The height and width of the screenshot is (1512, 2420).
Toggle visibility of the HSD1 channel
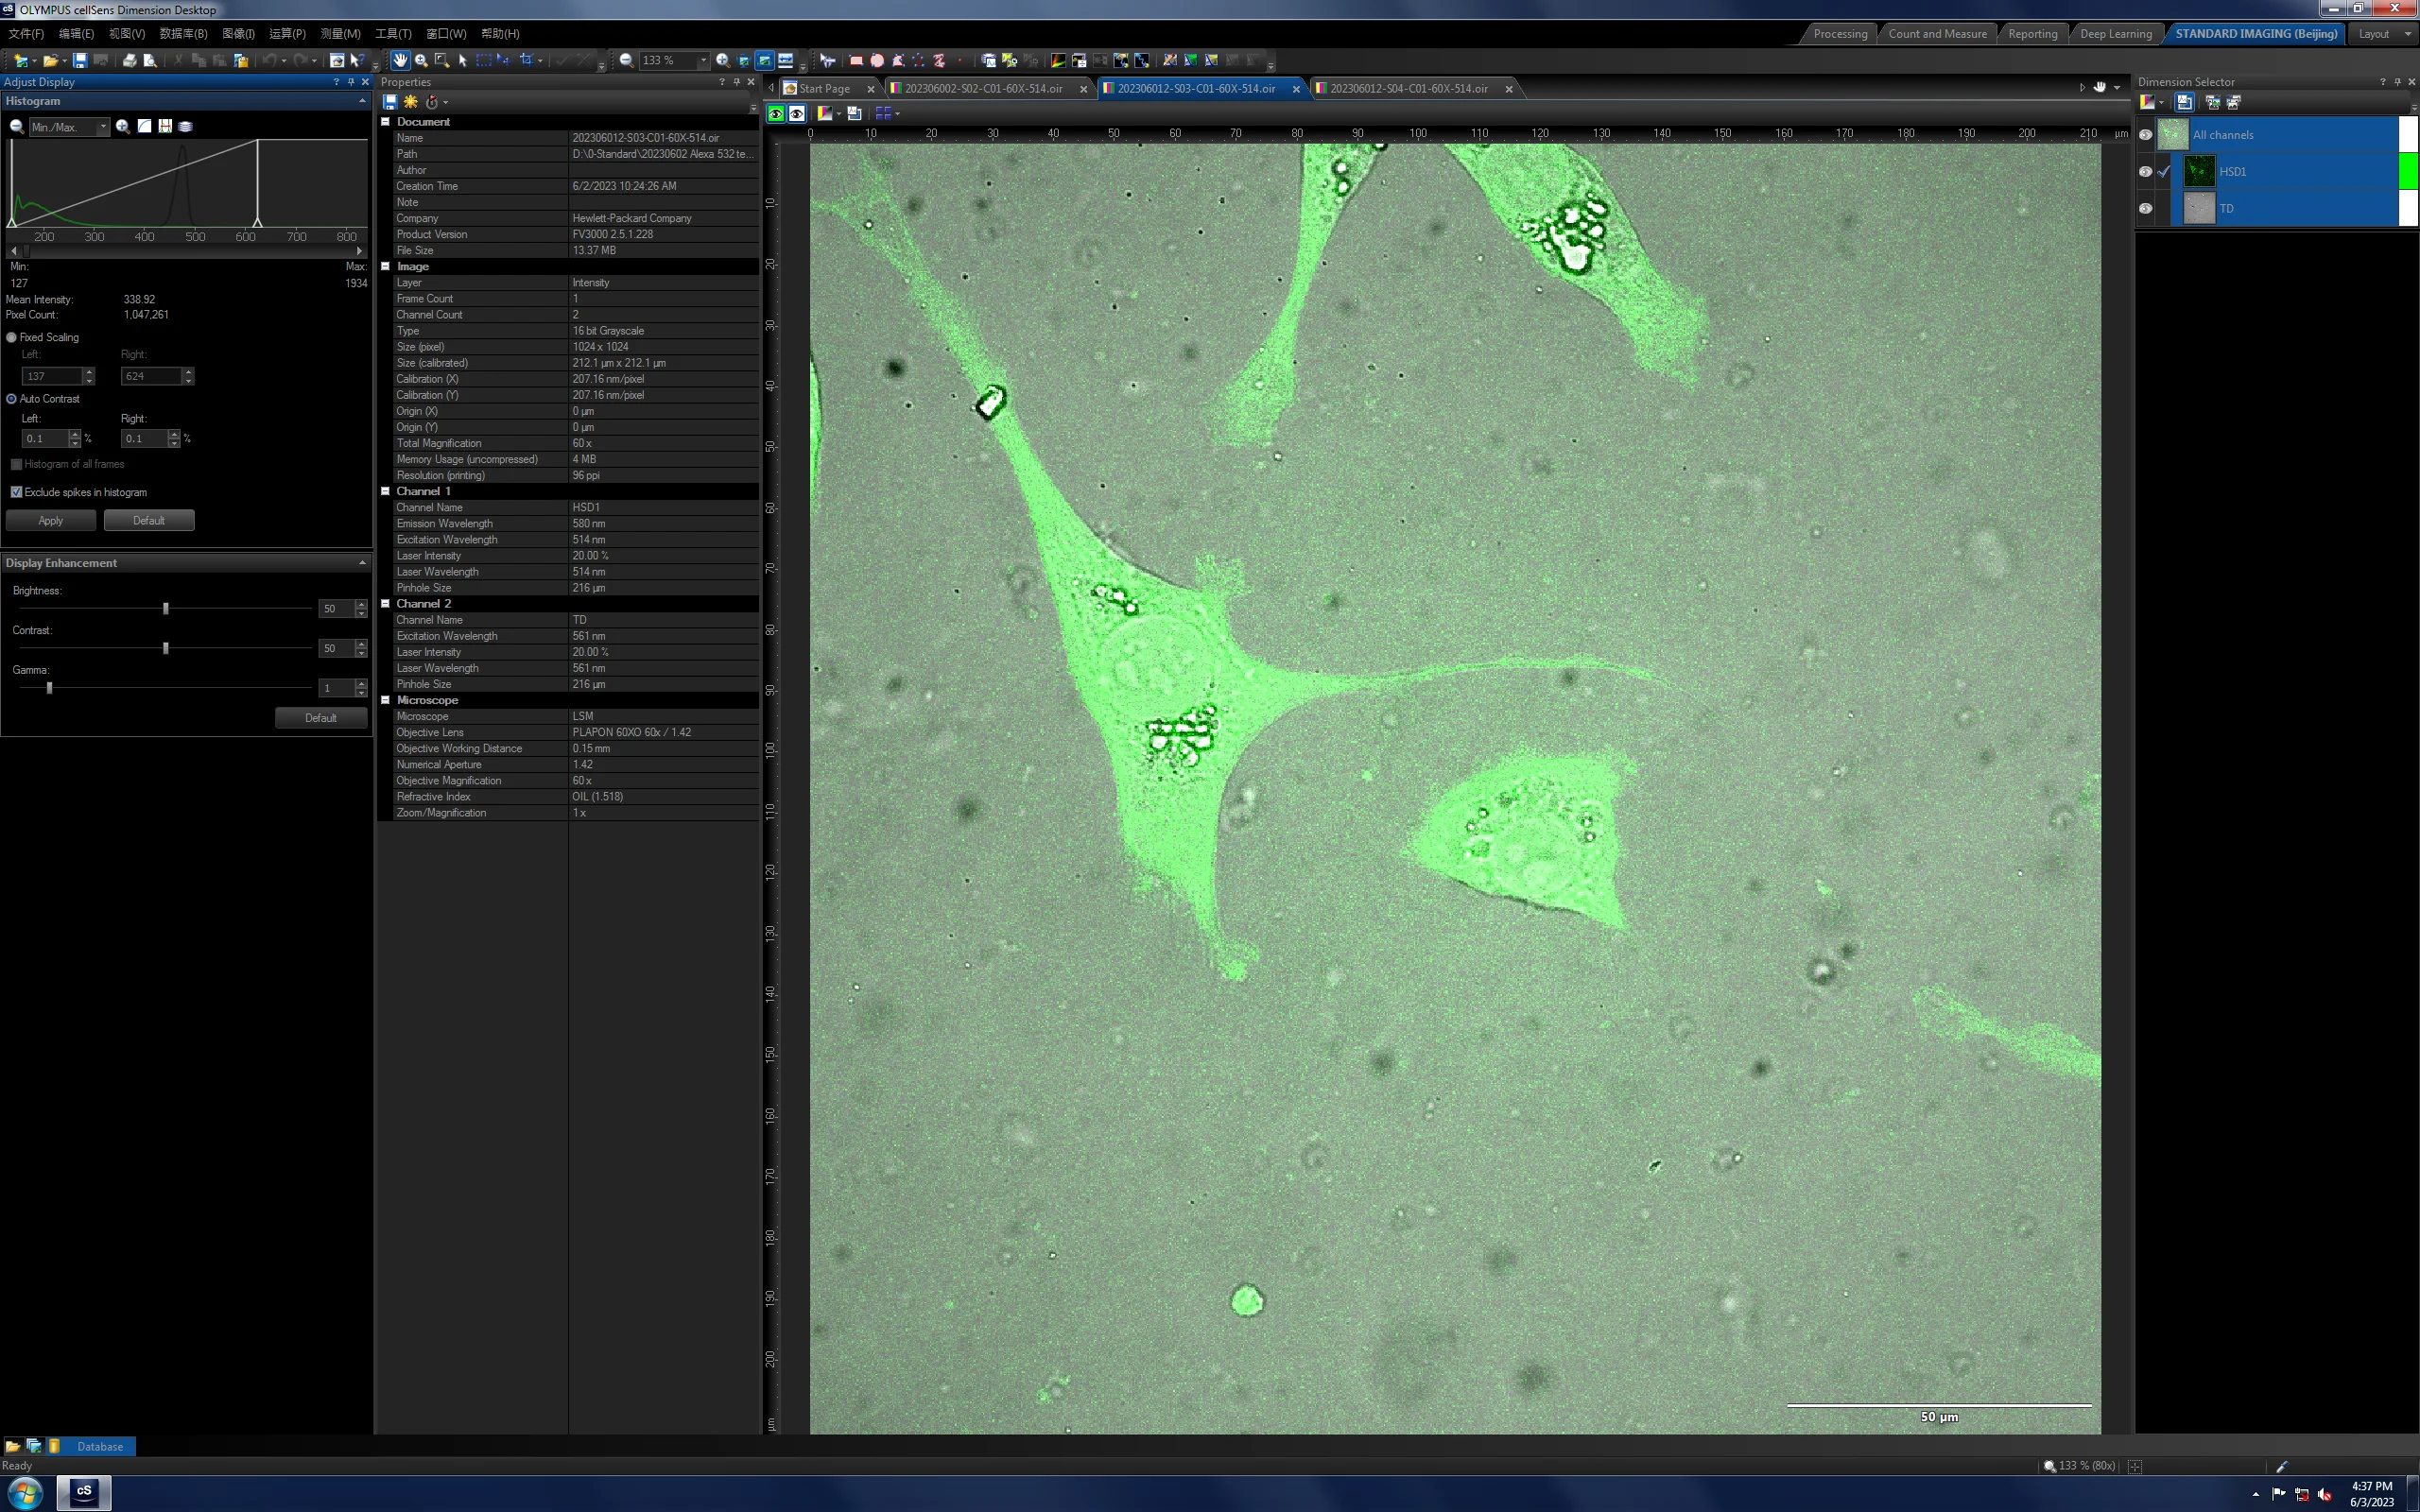2144,172
